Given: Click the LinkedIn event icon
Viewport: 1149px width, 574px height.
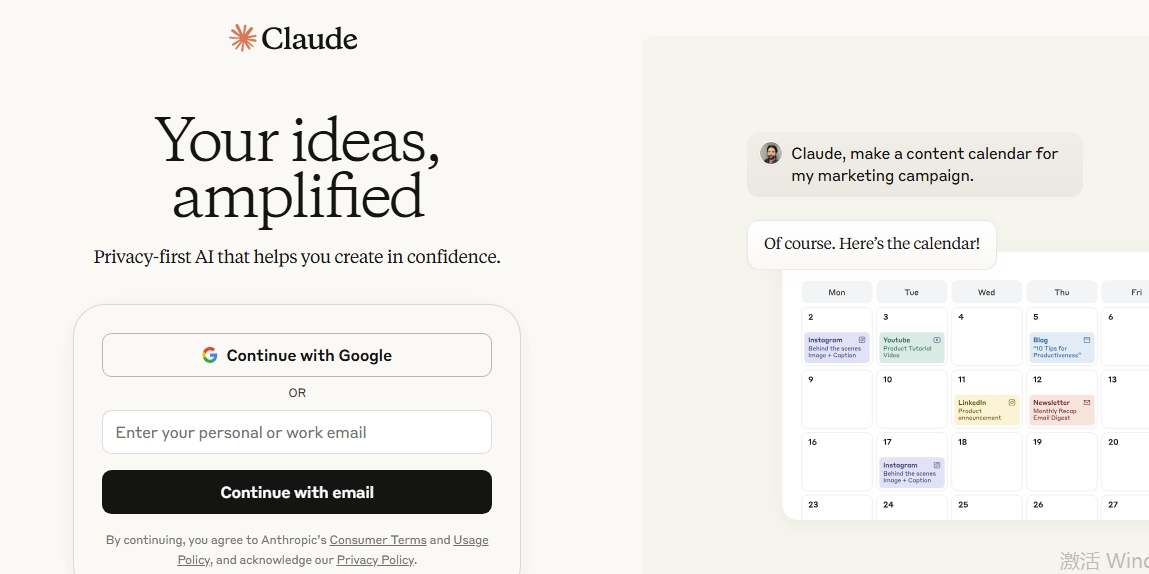Looking at the screenshot, I should click(1012, 403).
